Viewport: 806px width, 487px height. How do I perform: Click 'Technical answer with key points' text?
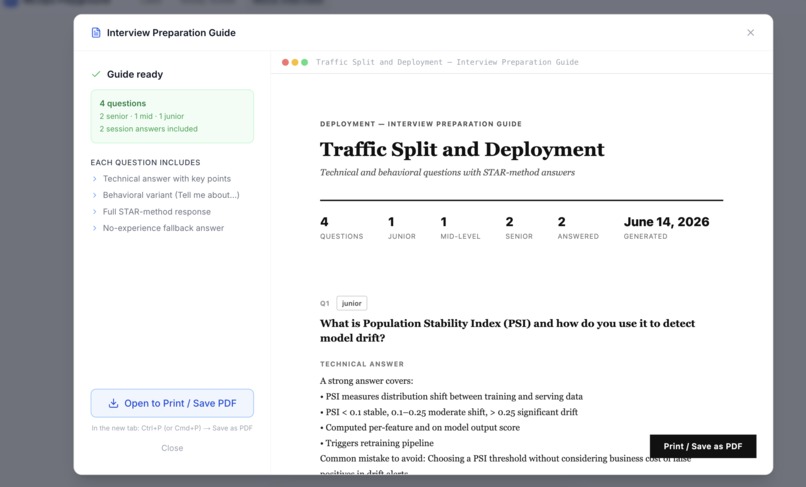point(167,179)
